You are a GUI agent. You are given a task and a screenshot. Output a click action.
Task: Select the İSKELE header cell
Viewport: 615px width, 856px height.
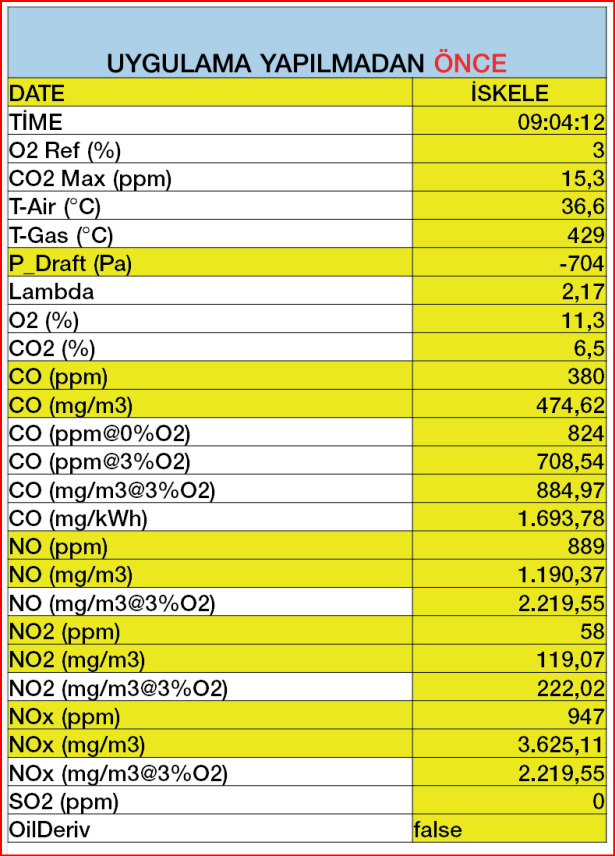[509, 92]
